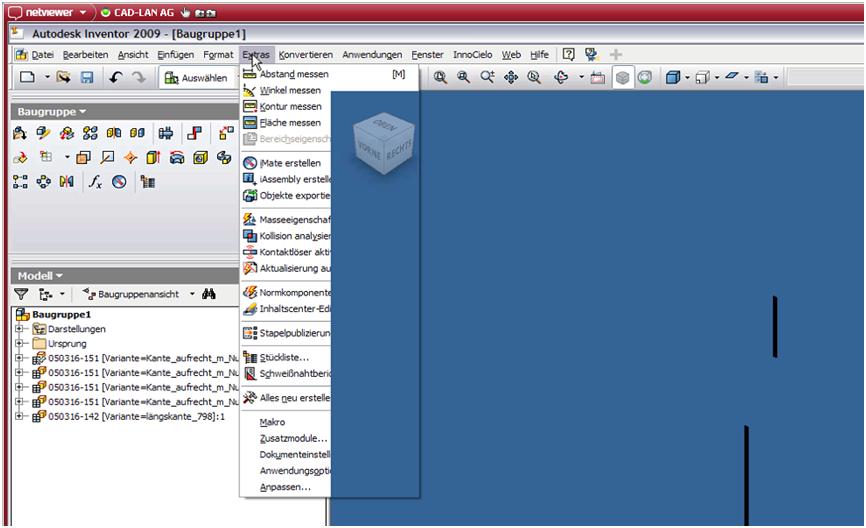The image size is (866, 528).
Task: Click the New document icon
Action: pos(27,77)
